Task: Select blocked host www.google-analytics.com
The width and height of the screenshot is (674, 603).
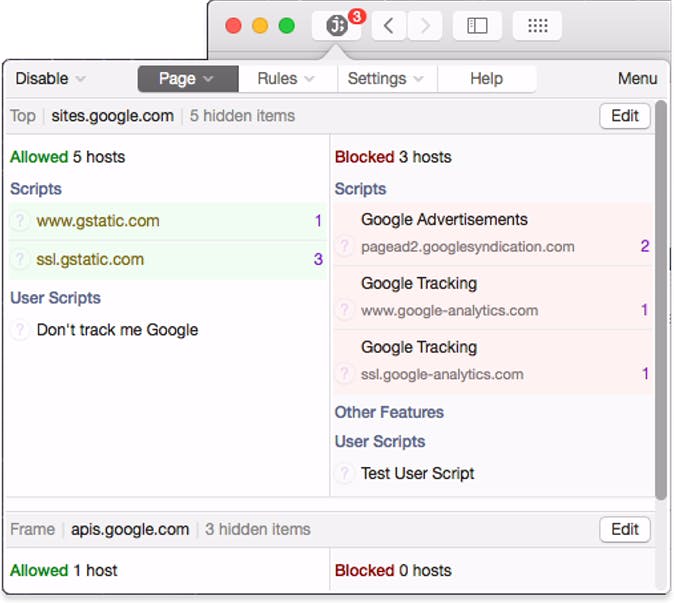Action: click(x=449, y=311)
